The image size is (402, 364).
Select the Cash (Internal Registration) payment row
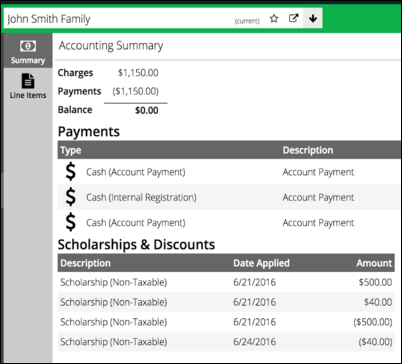(x=229, y=197)
